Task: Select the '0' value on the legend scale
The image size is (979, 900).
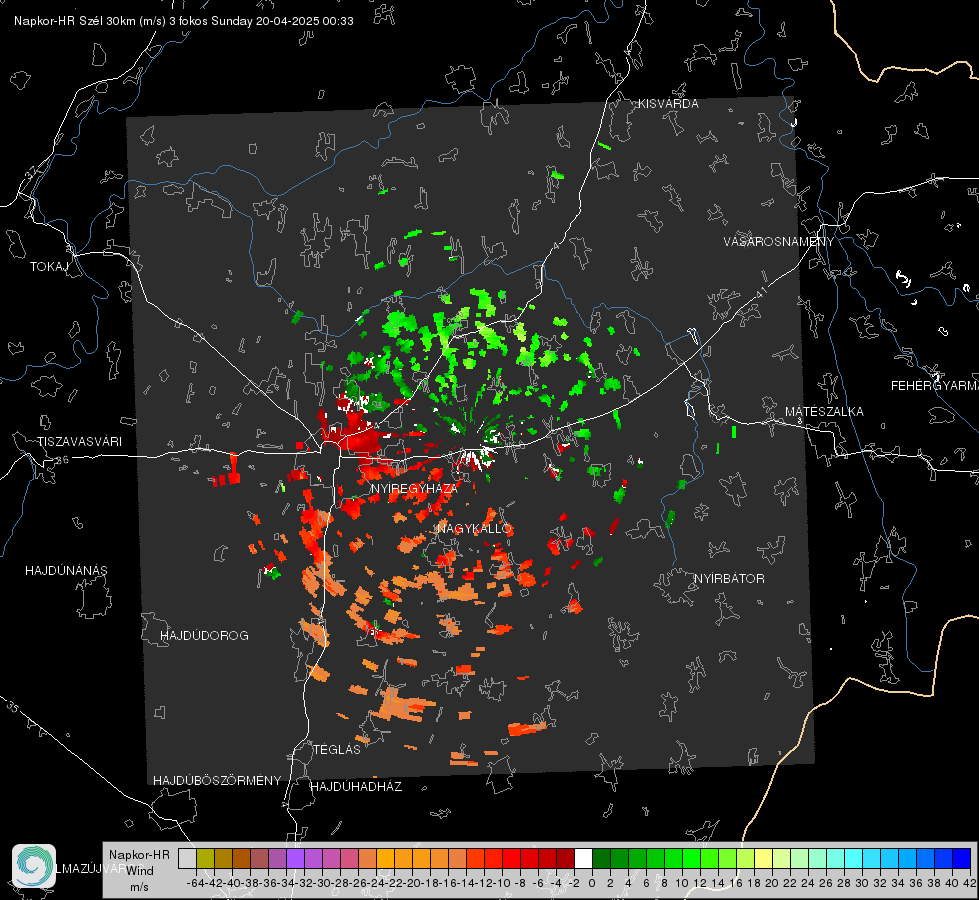Action: (592, 883)
